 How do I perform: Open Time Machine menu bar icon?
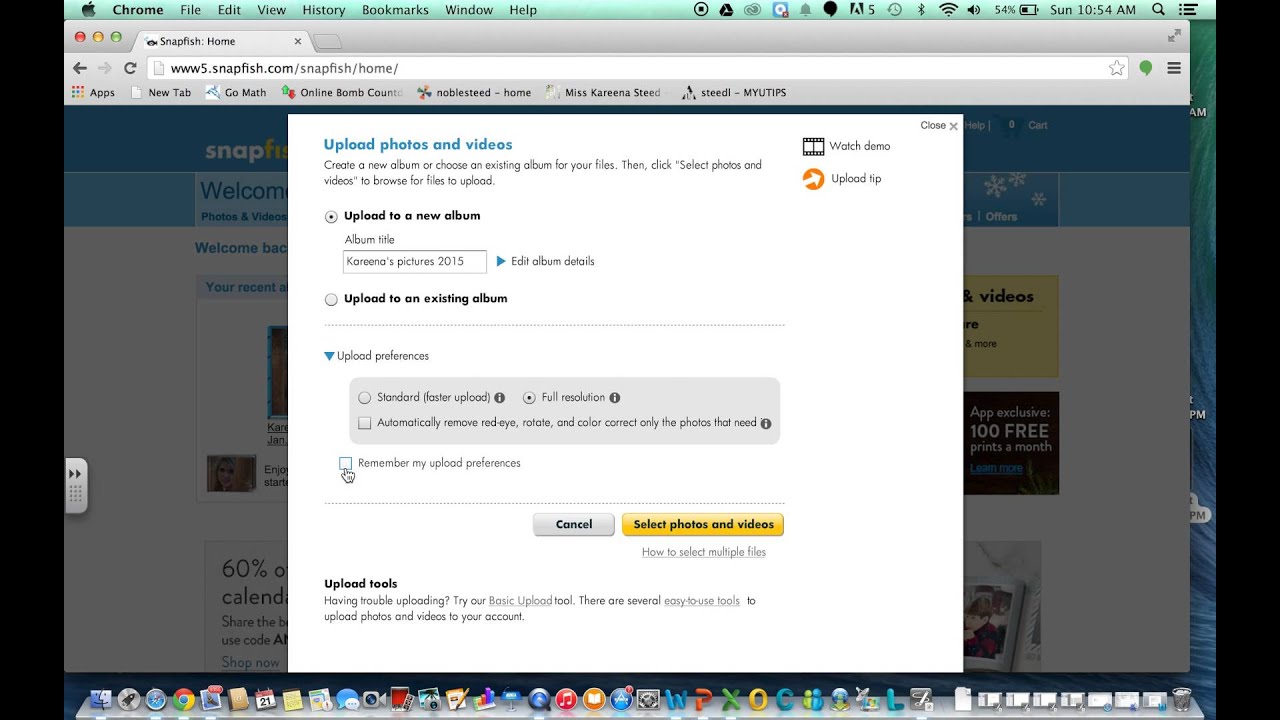coord(894,10)
